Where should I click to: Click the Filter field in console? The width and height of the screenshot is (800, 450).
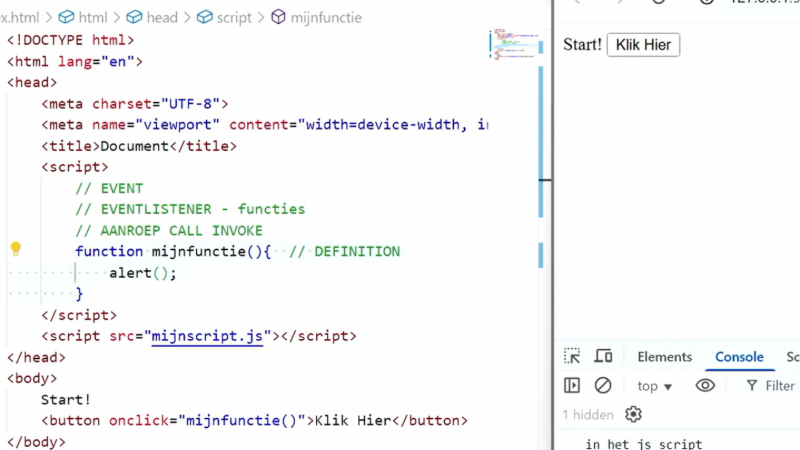point(770,386)
